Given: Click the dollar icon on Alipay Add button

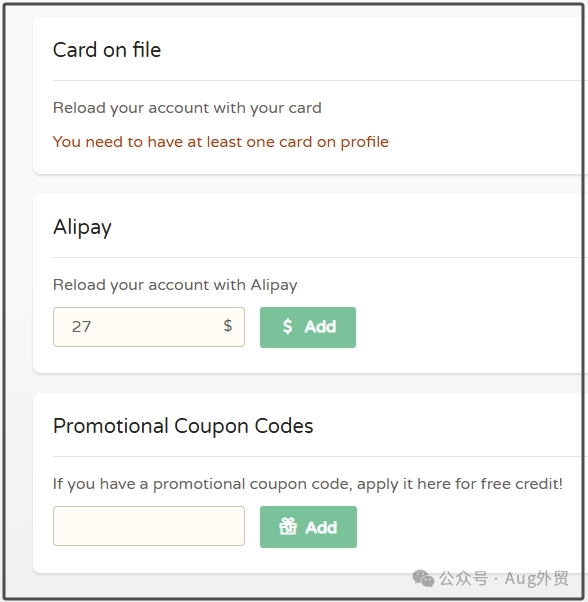Looking at the screenshot, I should tap(287, 326).
